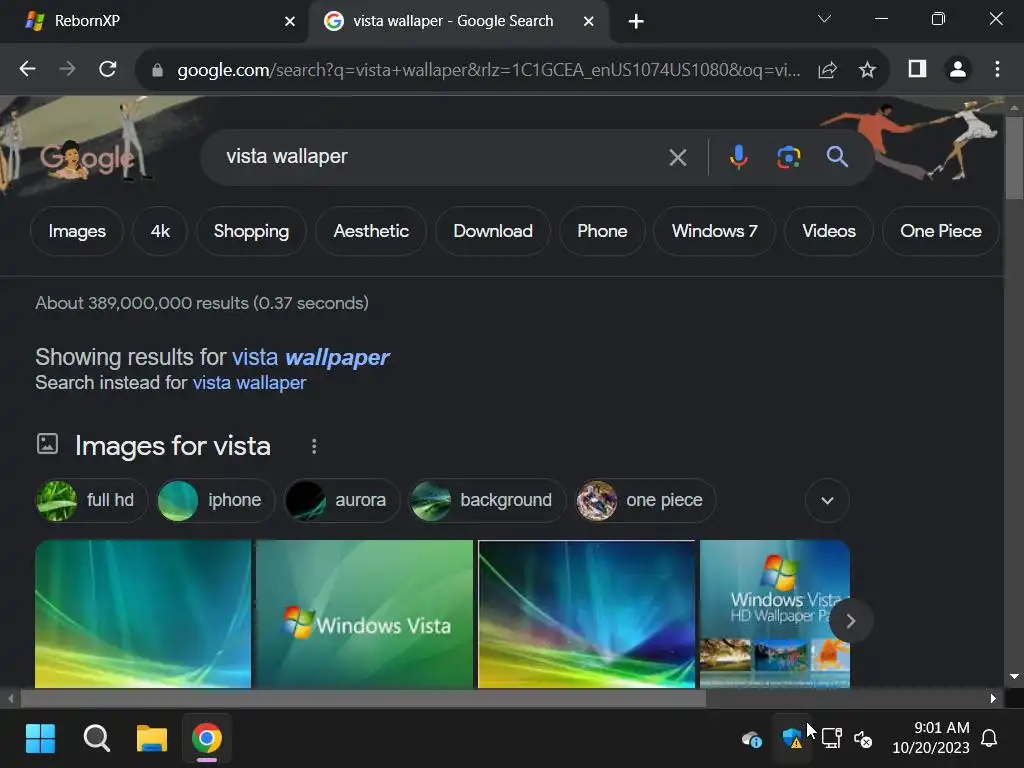Open the Chrome profile menu
Screen dimensions: 1024x768
tap(958, 69)
